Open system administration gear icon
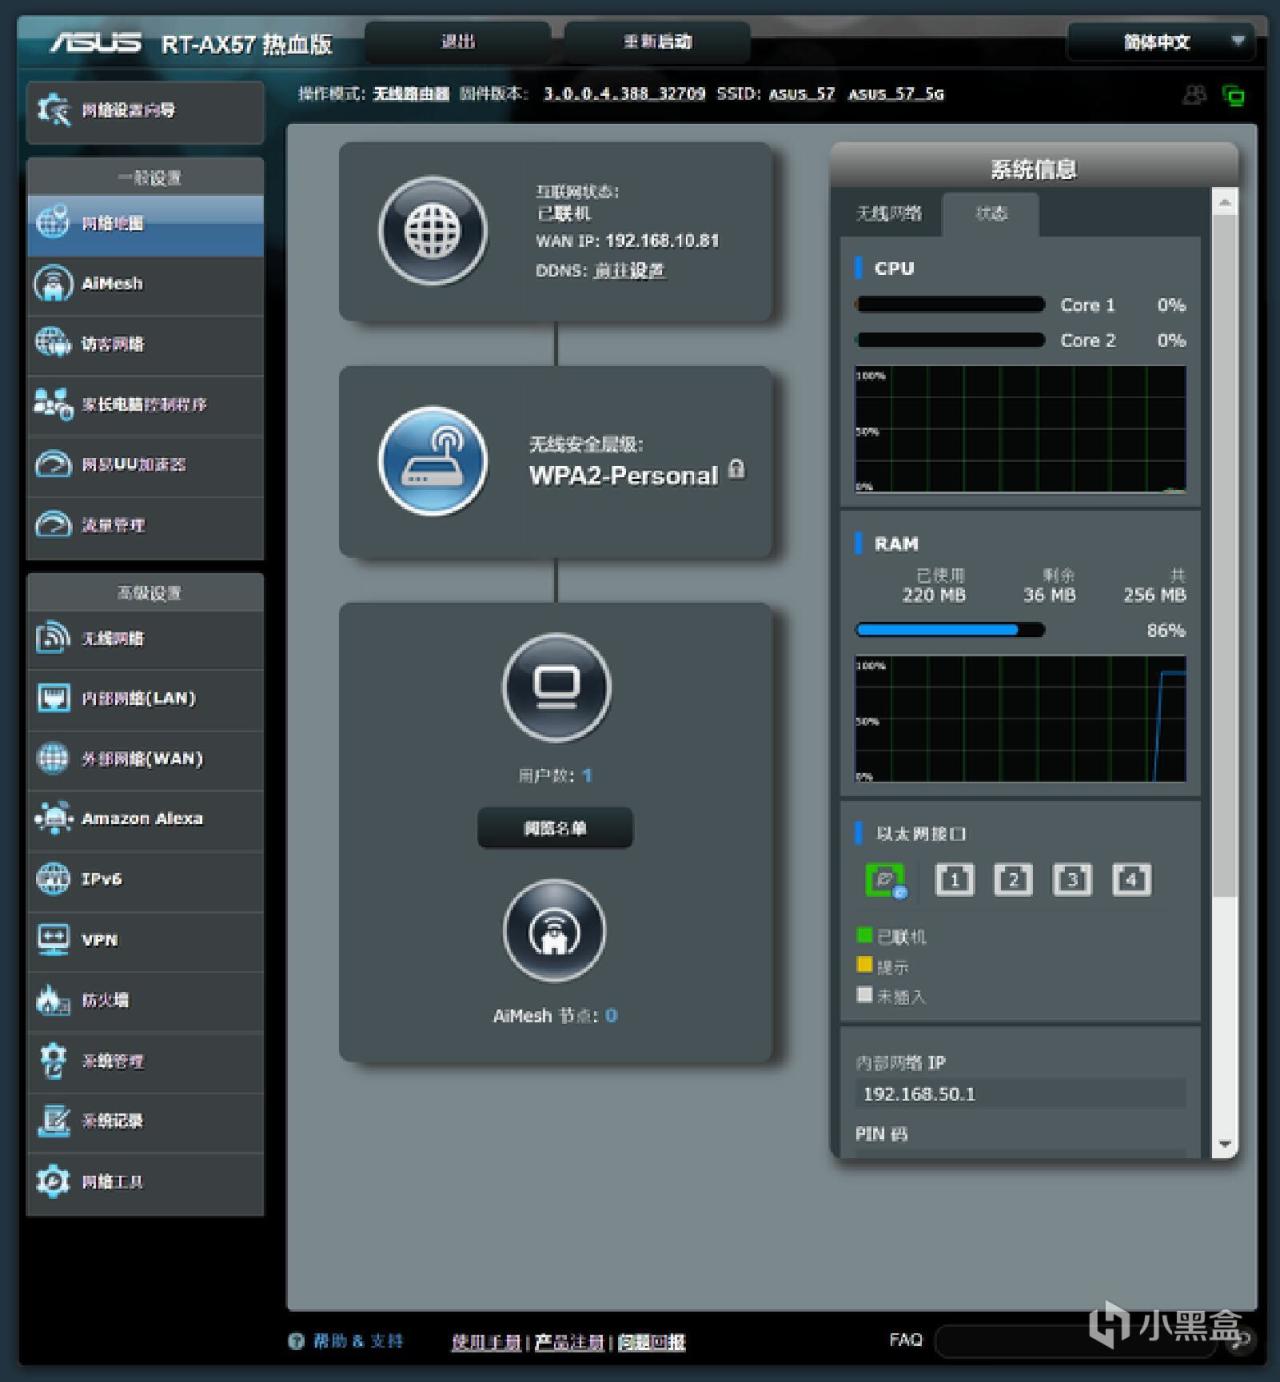The height and width of the screenshot is (1382, 1280). coord(53,1061)
